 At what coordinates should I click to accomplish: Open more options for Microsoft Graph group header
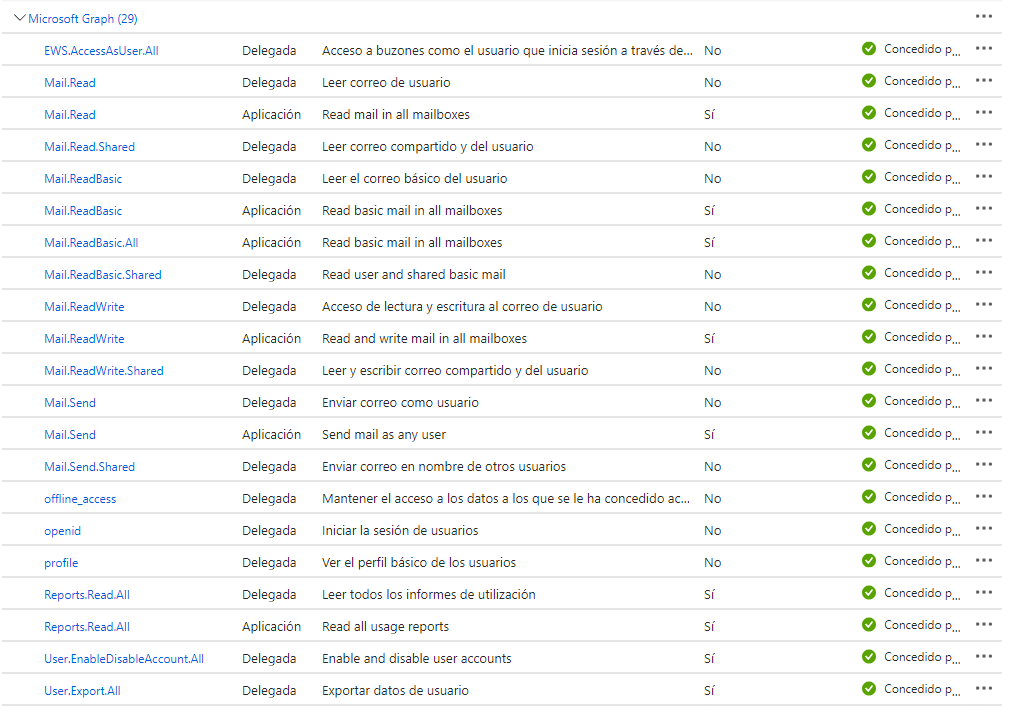coord(983,16)
